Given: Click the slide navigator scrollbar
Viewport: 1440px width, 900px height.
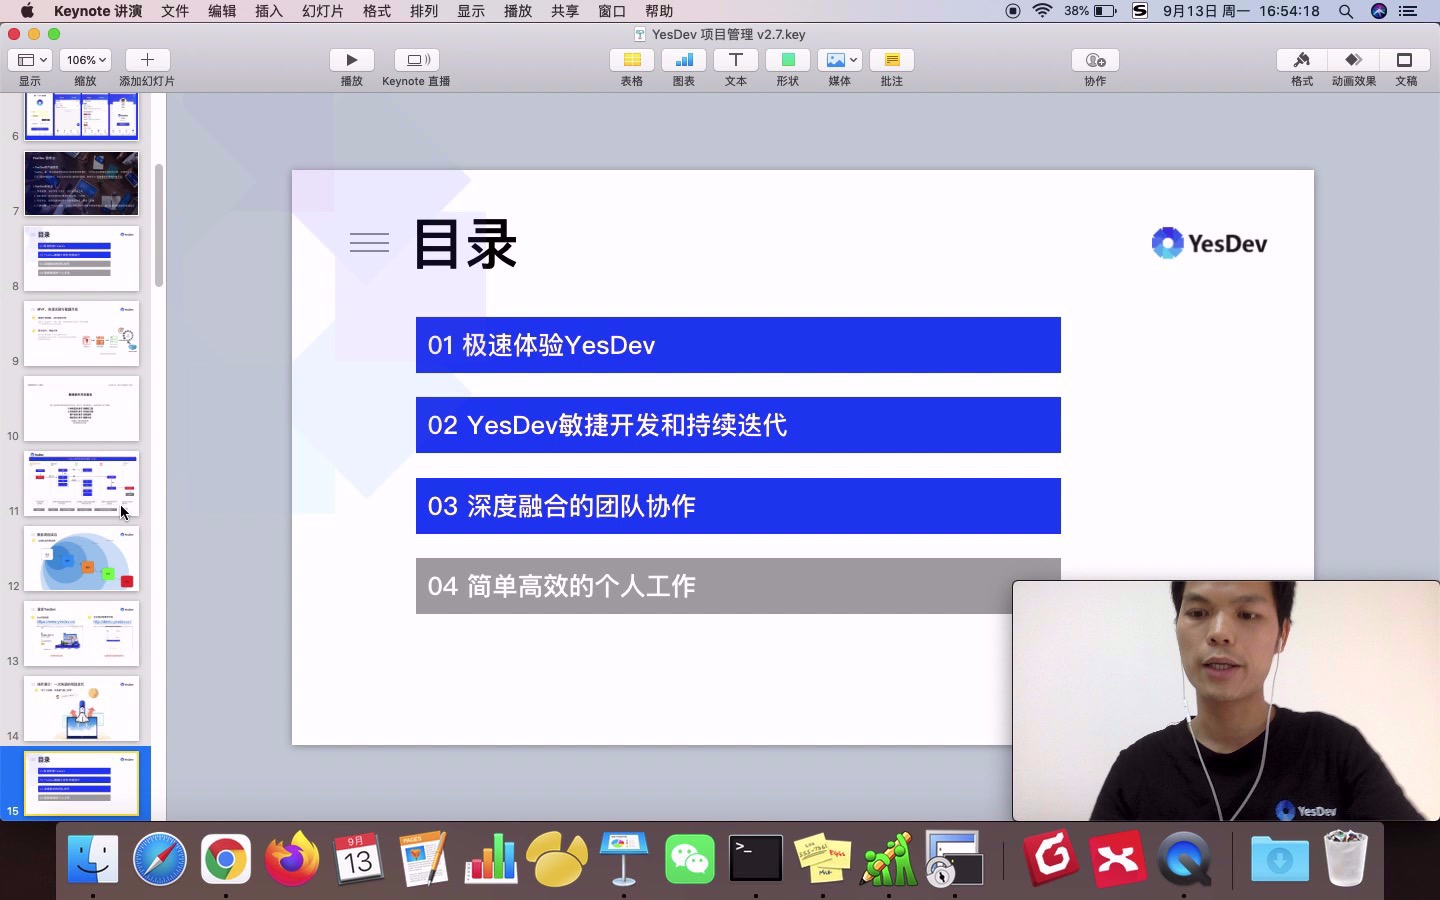Looking at the screenshot, I should tap(158, 225).
